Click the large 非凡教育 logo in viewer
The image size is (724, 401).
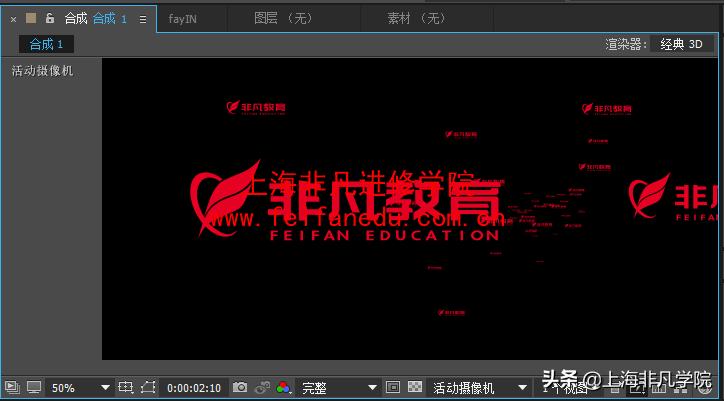point(346,201)
